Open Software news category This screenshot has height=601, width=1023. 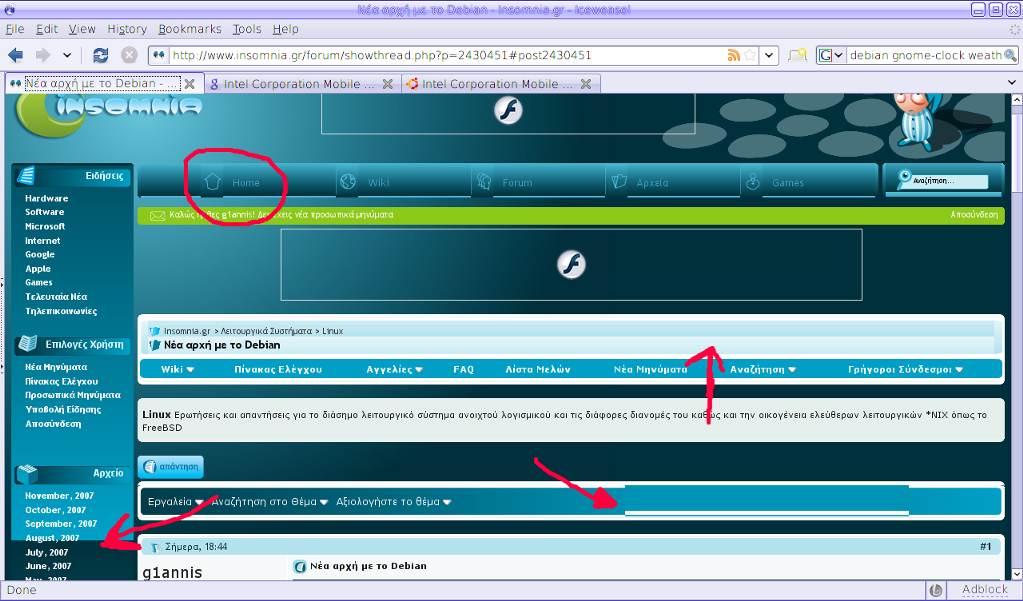[44, 212]
